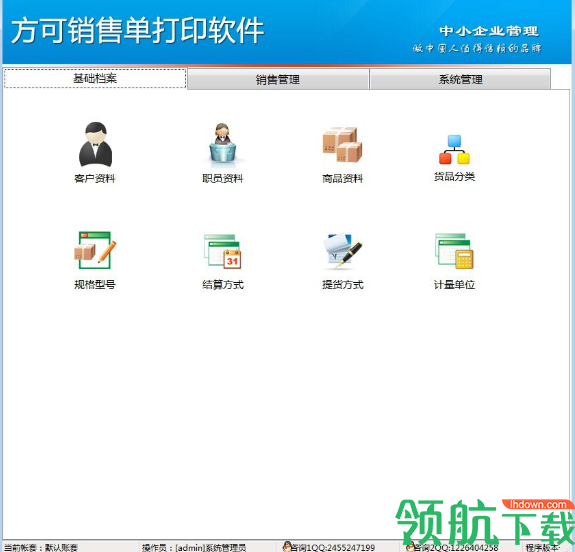
Task: Open the 客户资料 customer icon
Action: click(x=95, y=145)
